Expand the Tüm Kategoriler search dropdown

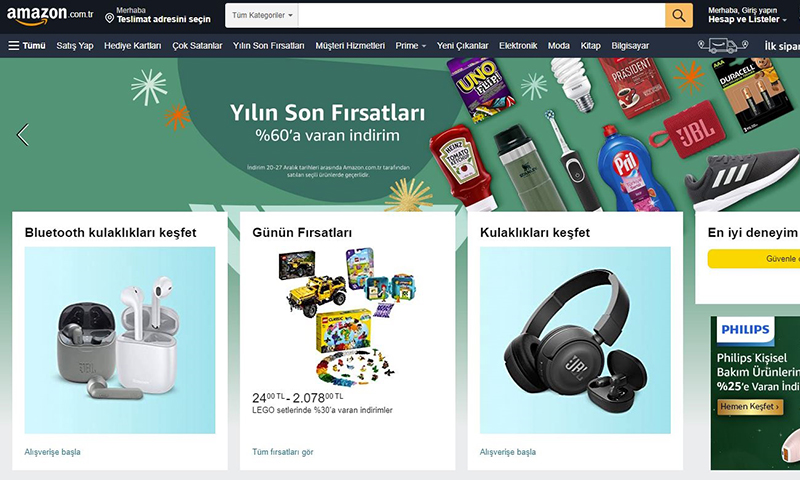coord(262,15)
